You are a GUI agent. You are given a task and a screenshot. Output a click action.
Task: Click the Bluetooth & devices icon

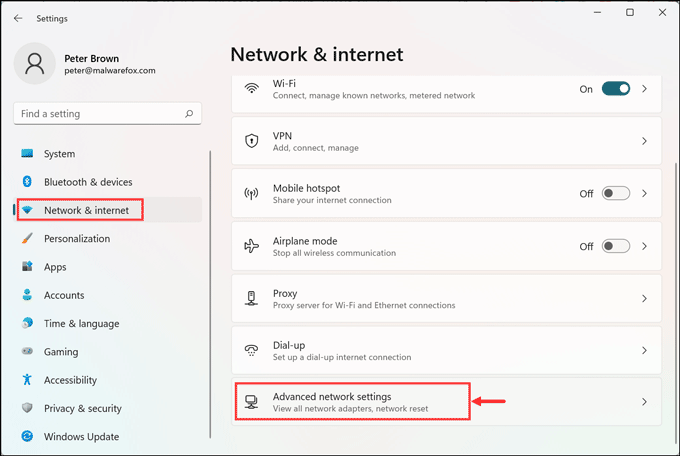pos(27,182)
